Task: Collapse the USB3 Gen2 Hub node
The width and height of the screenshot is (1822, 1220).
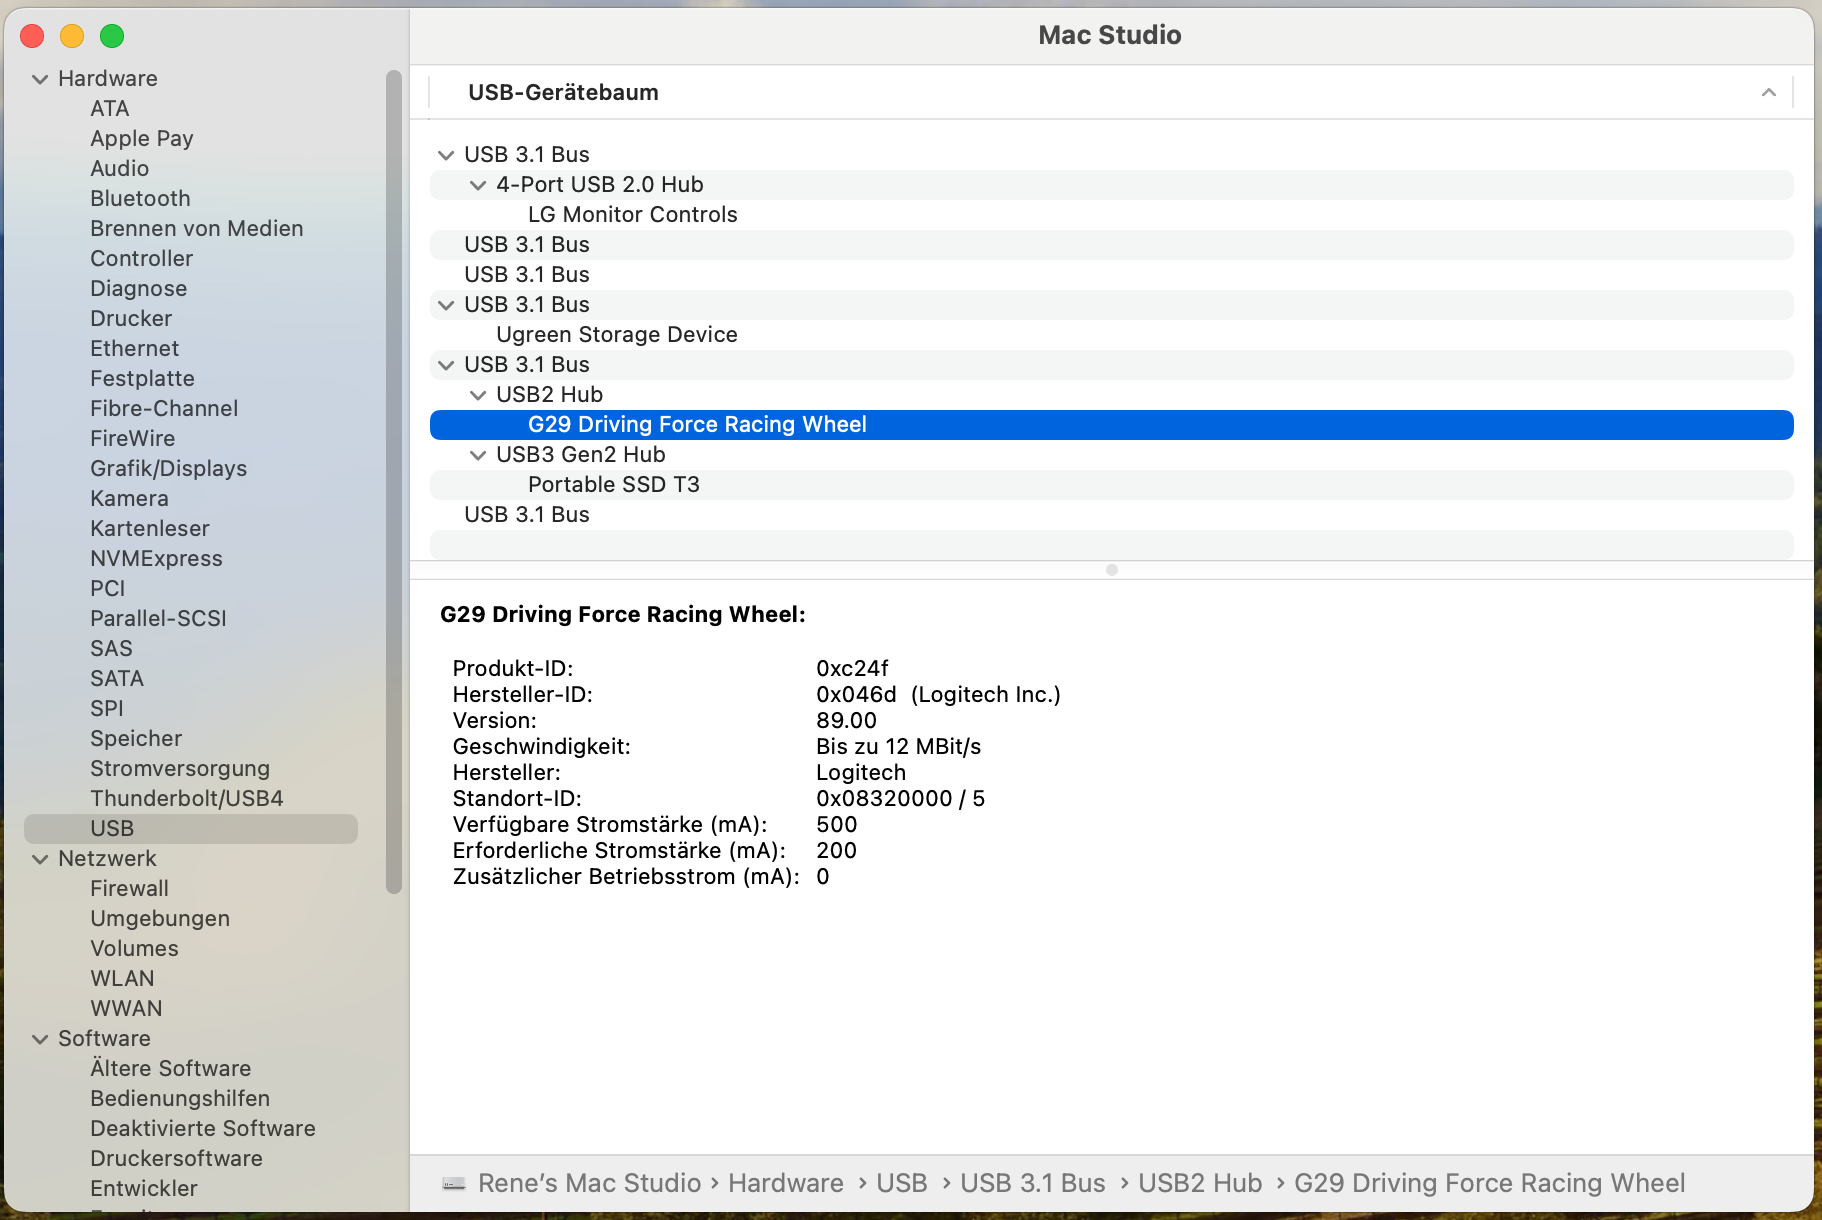Action: click(x=478, y=454)
